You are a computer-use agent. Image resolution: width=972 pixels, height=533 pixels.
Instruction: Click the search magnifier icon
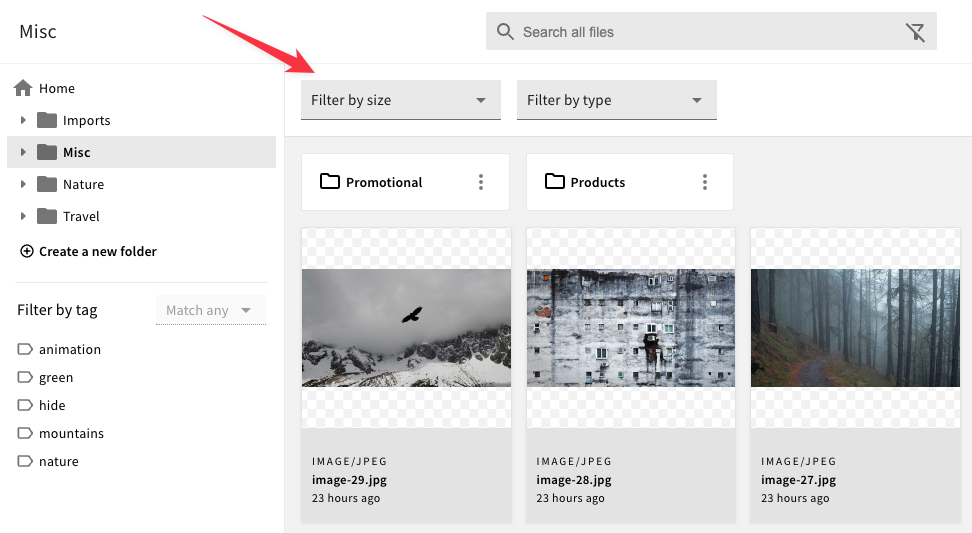(x=505, y=32)
